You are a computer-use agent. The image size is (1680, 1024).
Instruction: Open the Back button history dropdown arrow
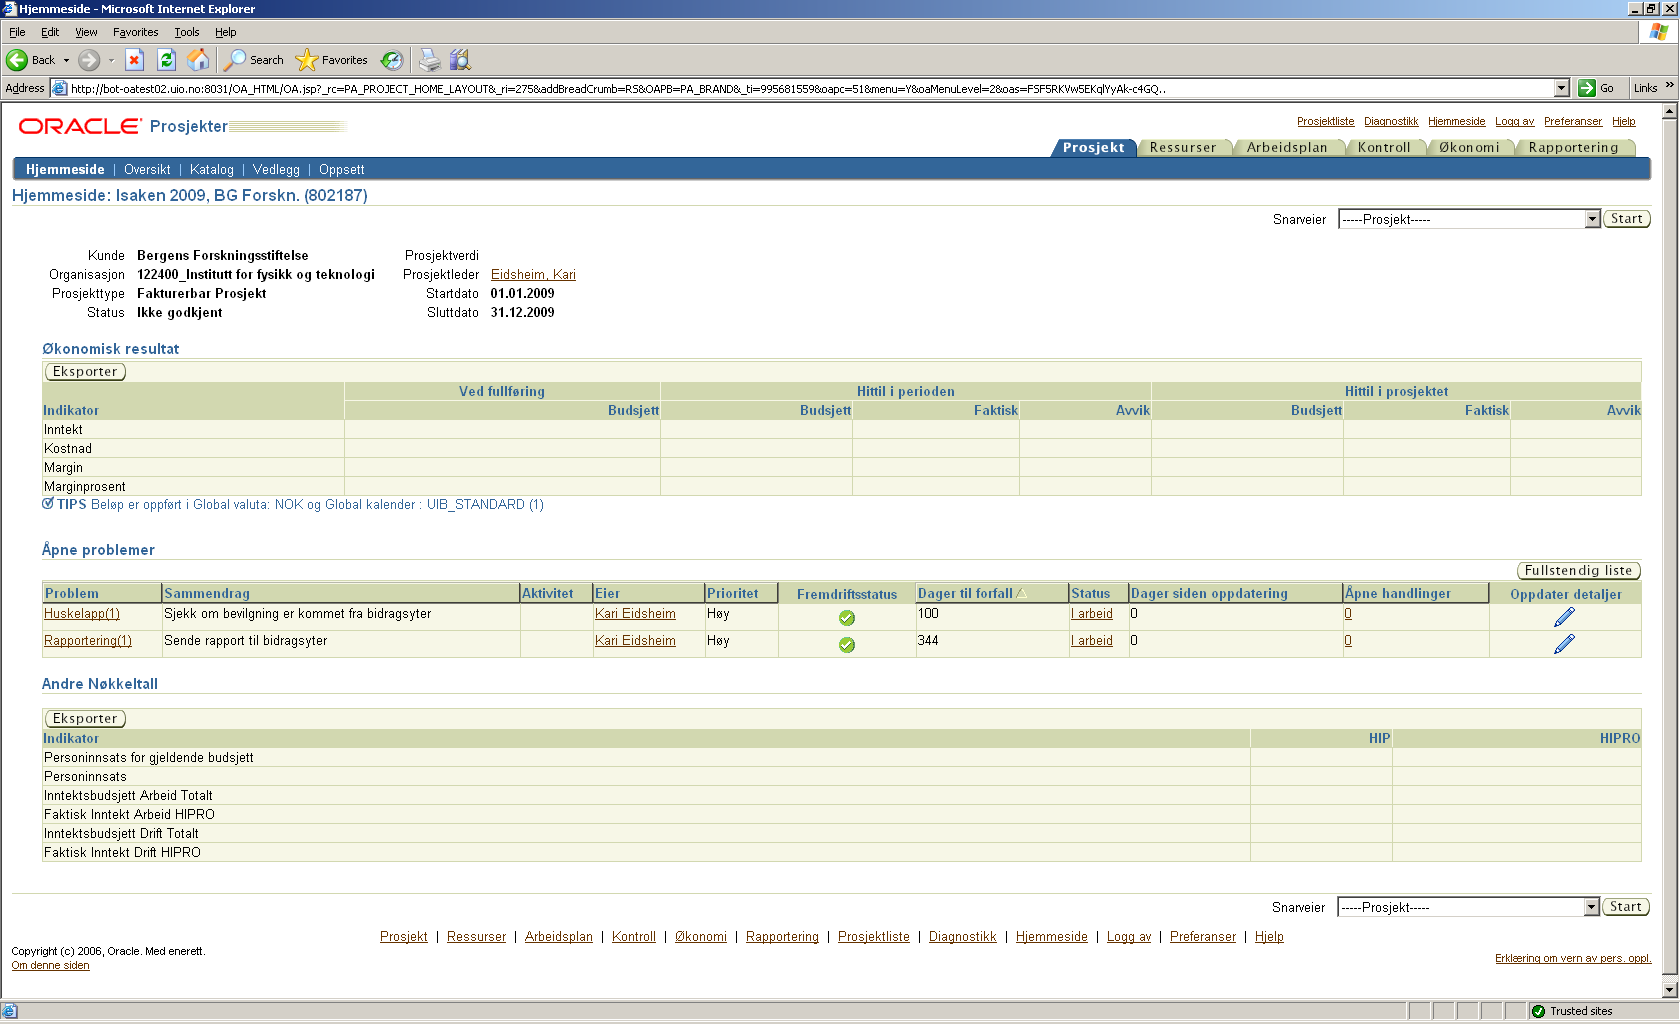click(x=67, y=60)
